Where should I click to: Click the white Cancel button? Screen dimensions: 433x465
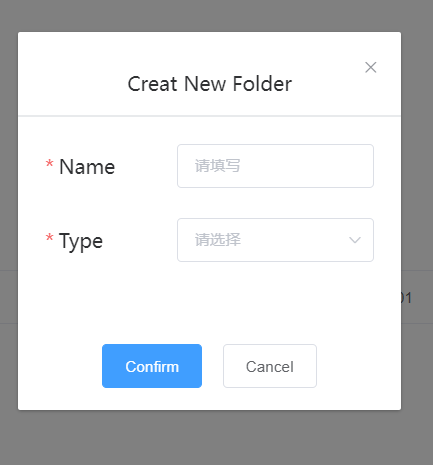click(270, 366)
